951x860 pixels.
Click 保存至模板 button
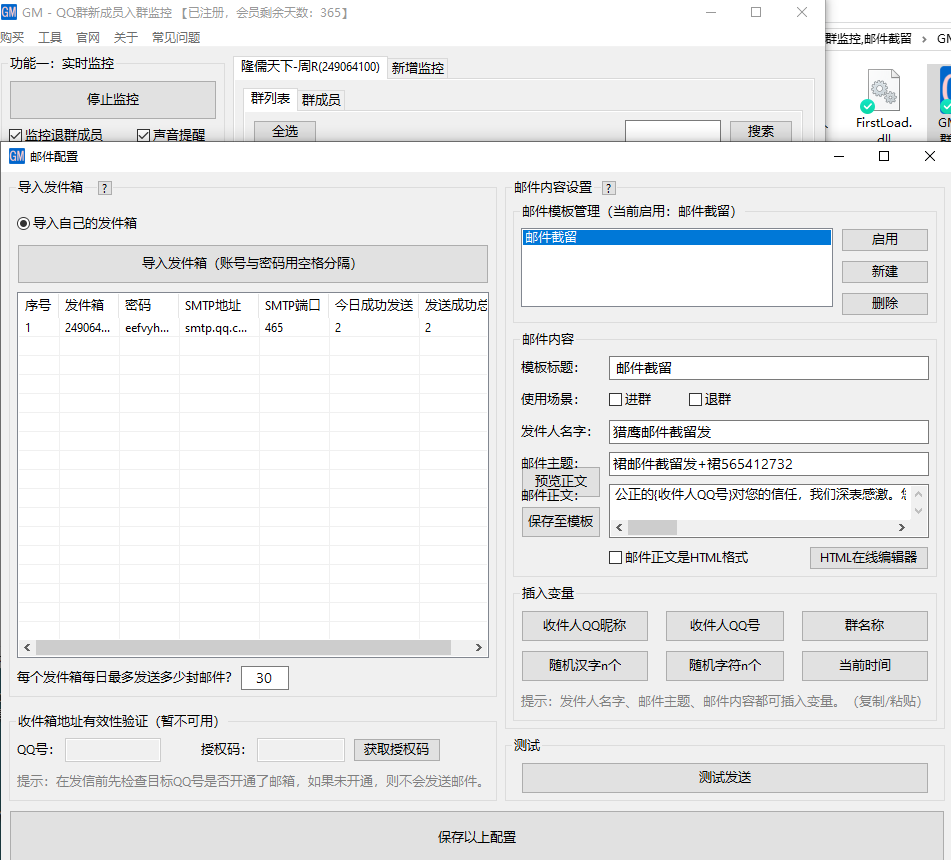coord(561,522)
